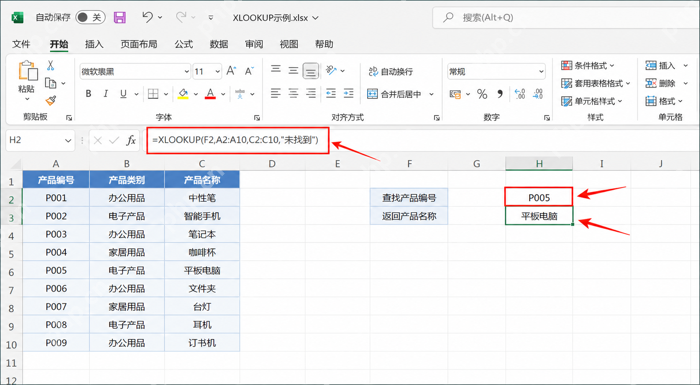Align cell content to vertical middle
The width and height of the screenshot is (700, 385).
293,70
